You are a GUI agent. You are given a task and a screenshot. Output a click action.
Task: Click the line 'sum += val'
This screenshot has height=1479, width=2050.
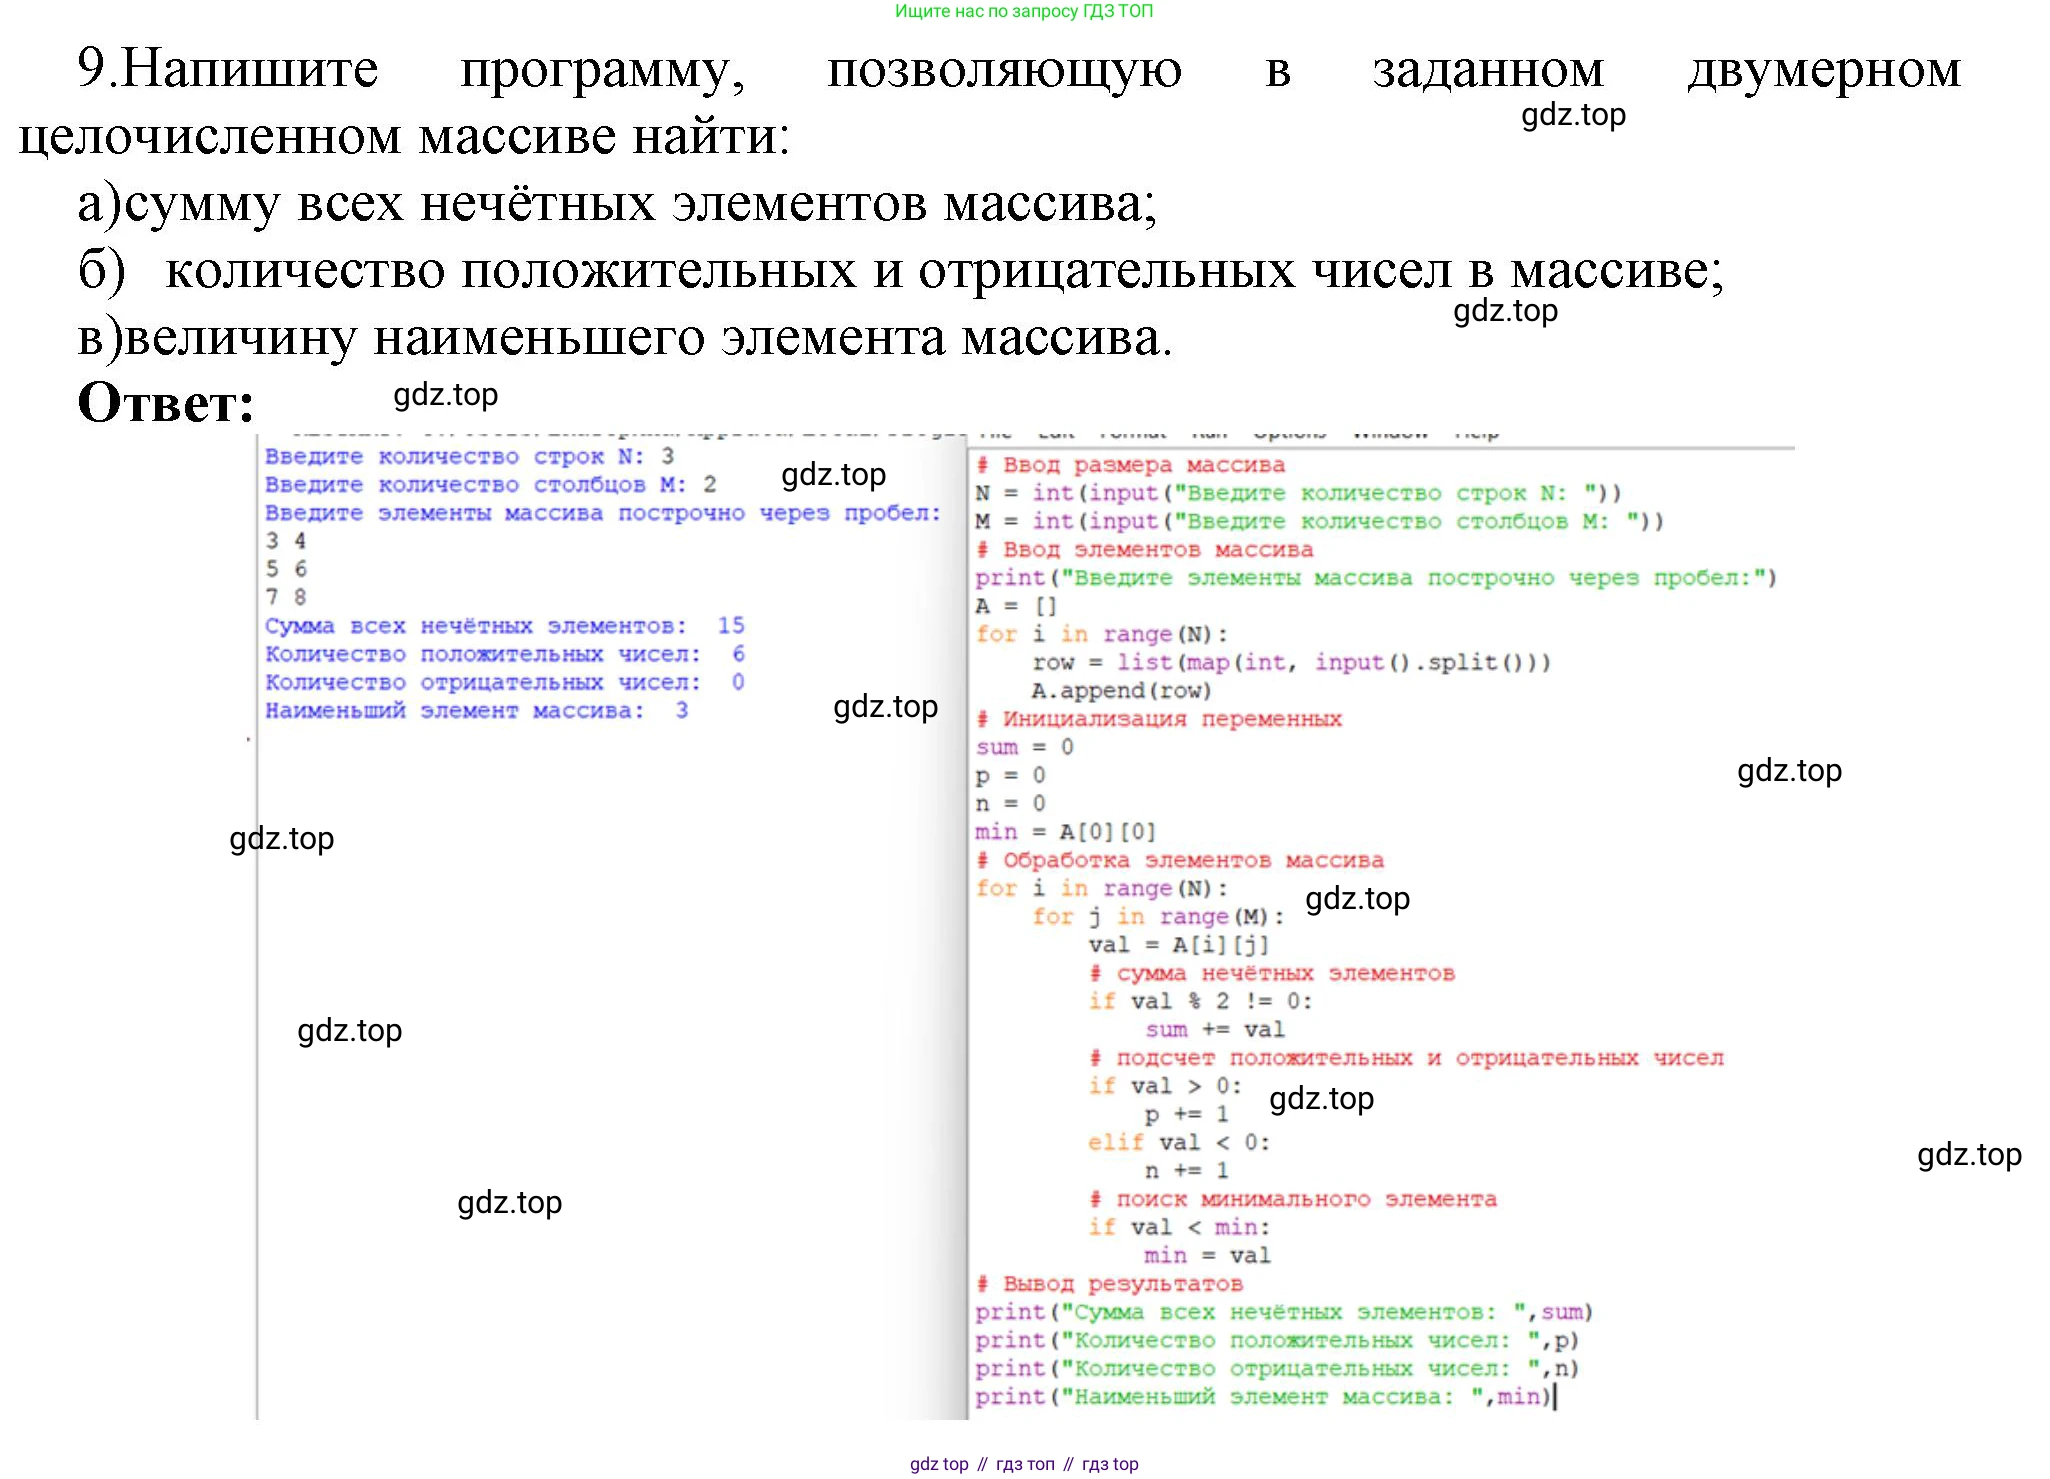(x=1215, y=1030)
